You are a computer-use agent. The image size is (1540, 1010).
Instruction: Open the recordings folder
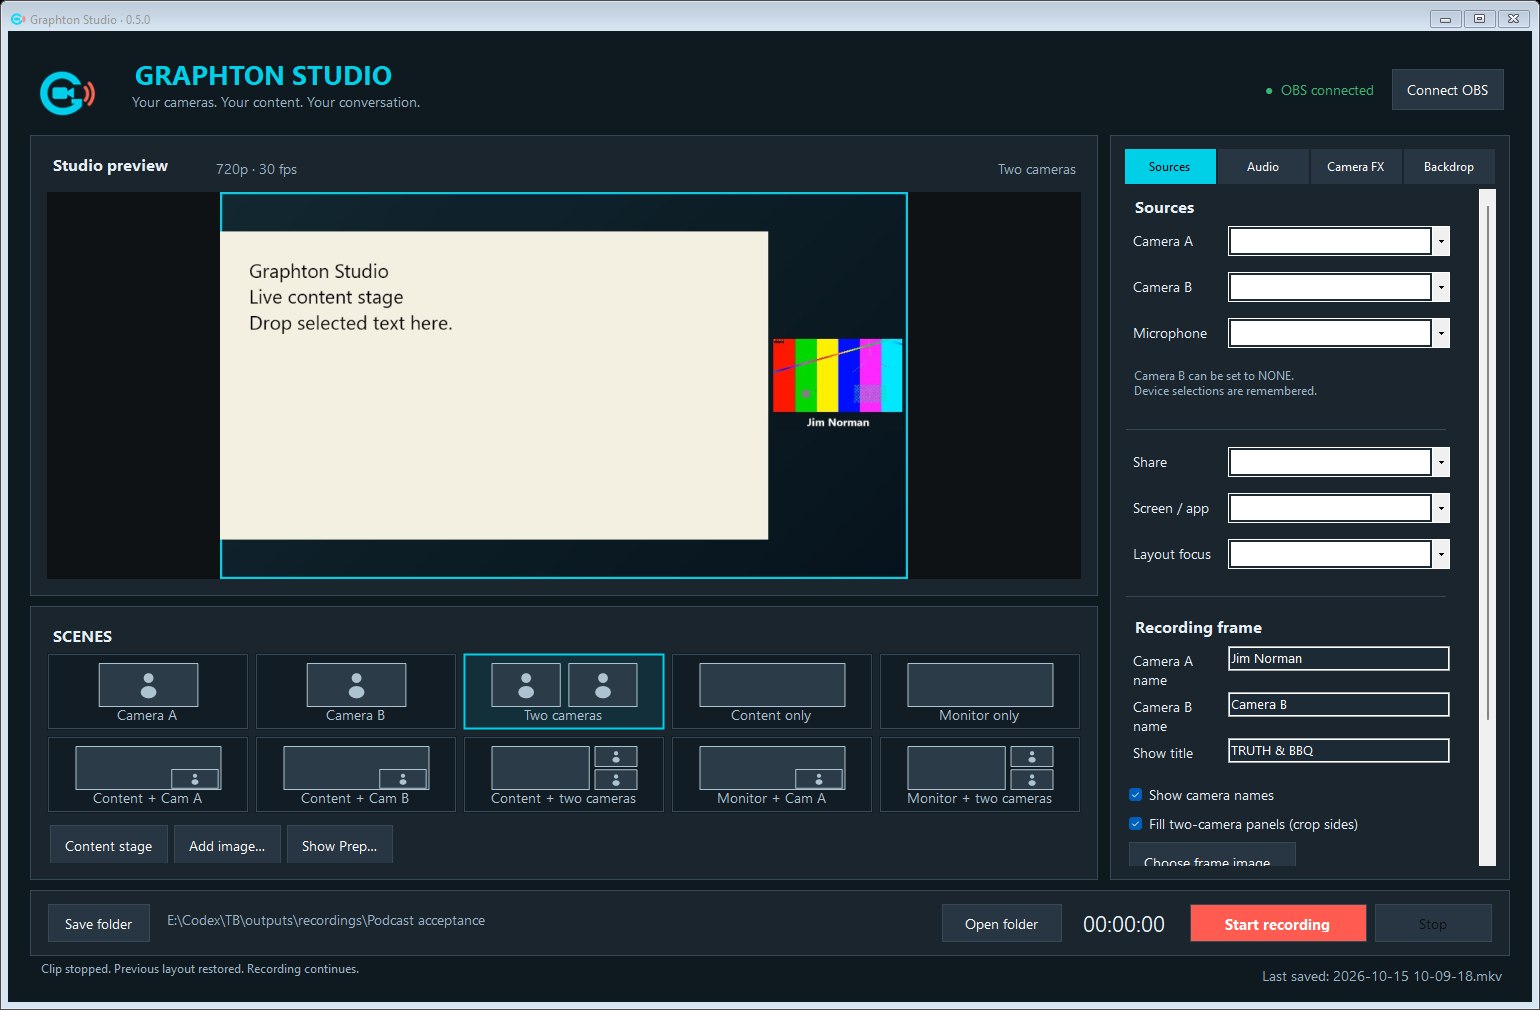coord(1001,924)
